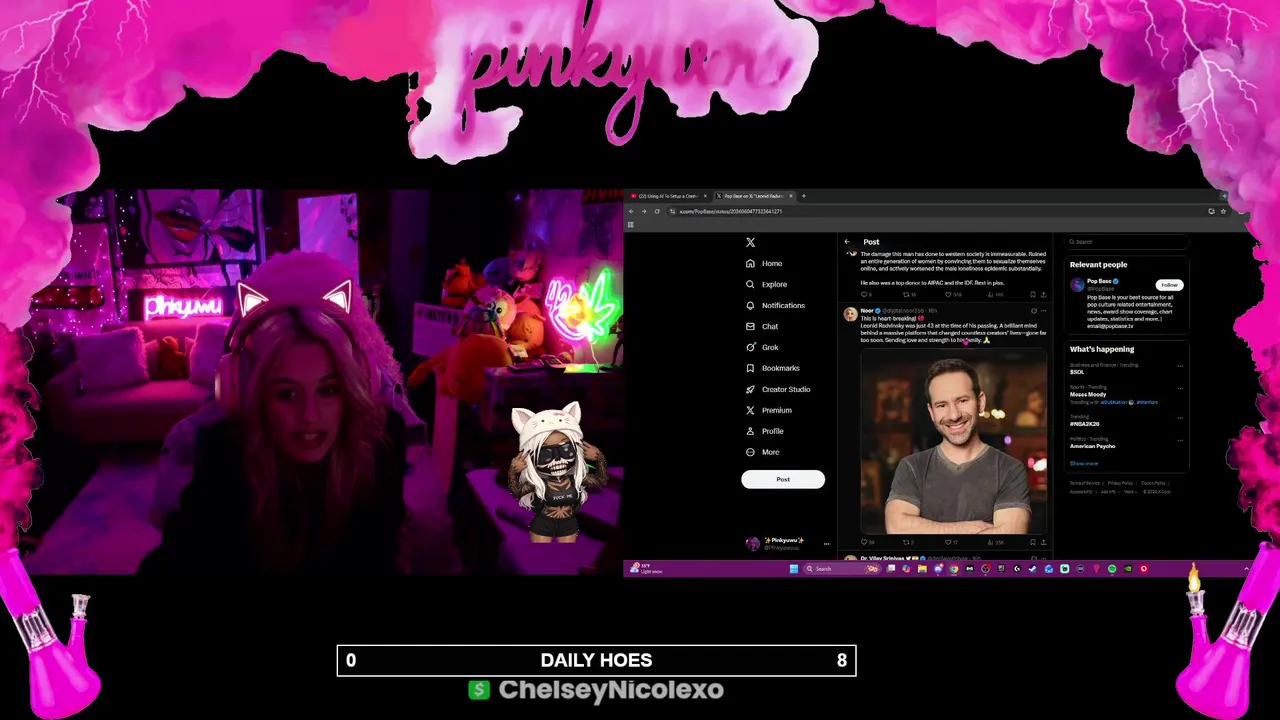Click the browser back arrow

click(631, 211)
